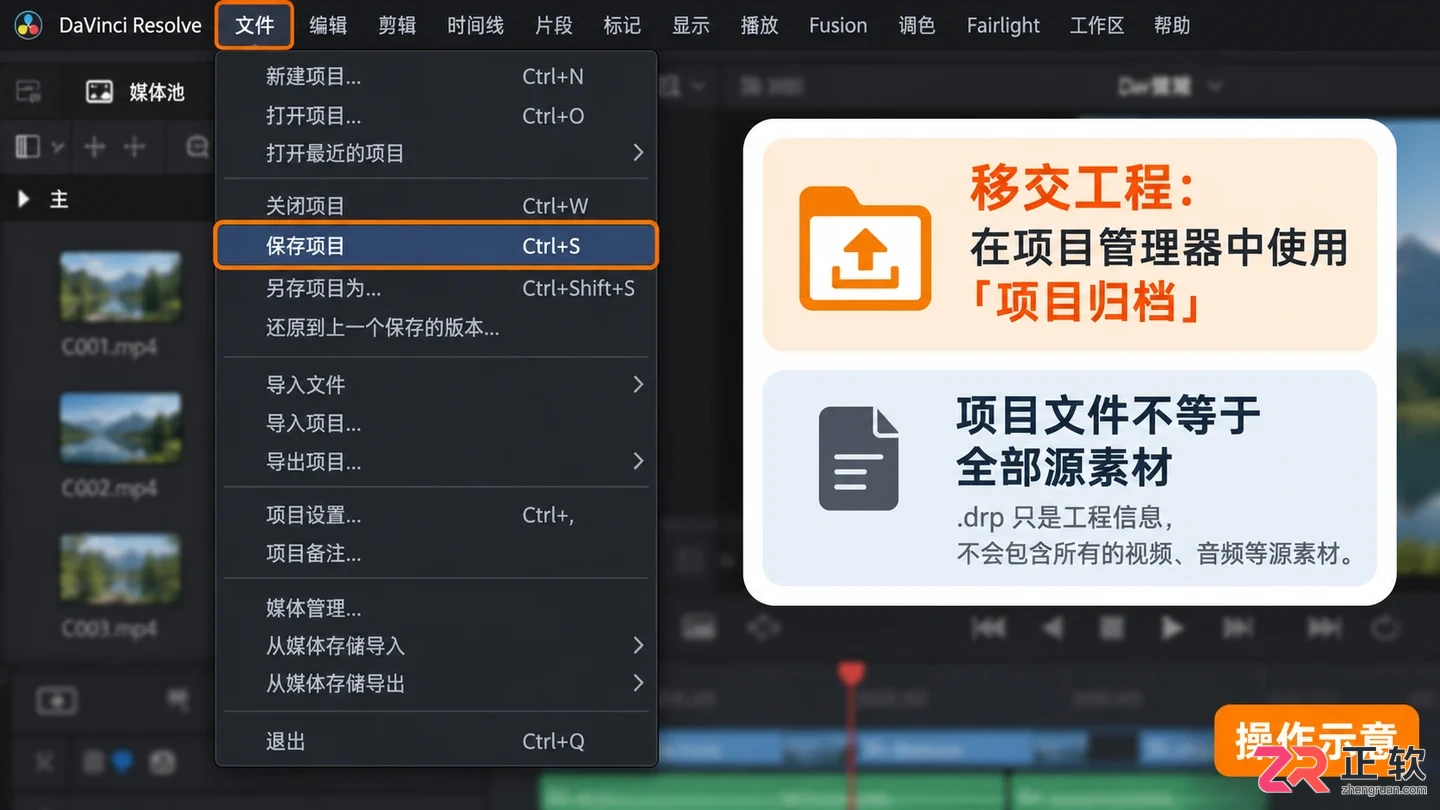Click the red timeline playhead marker
Image resolution: width=1440 pixels, height=810 pixels.
(851, 673)
